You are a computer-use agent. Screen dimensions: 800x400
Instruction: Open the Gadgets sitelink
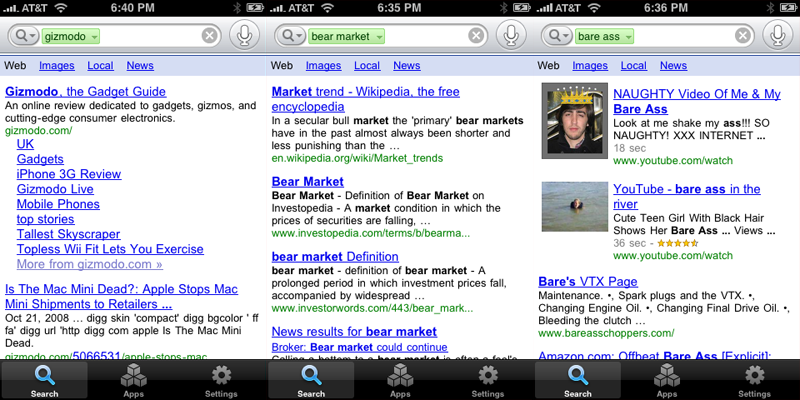(40, 159)
